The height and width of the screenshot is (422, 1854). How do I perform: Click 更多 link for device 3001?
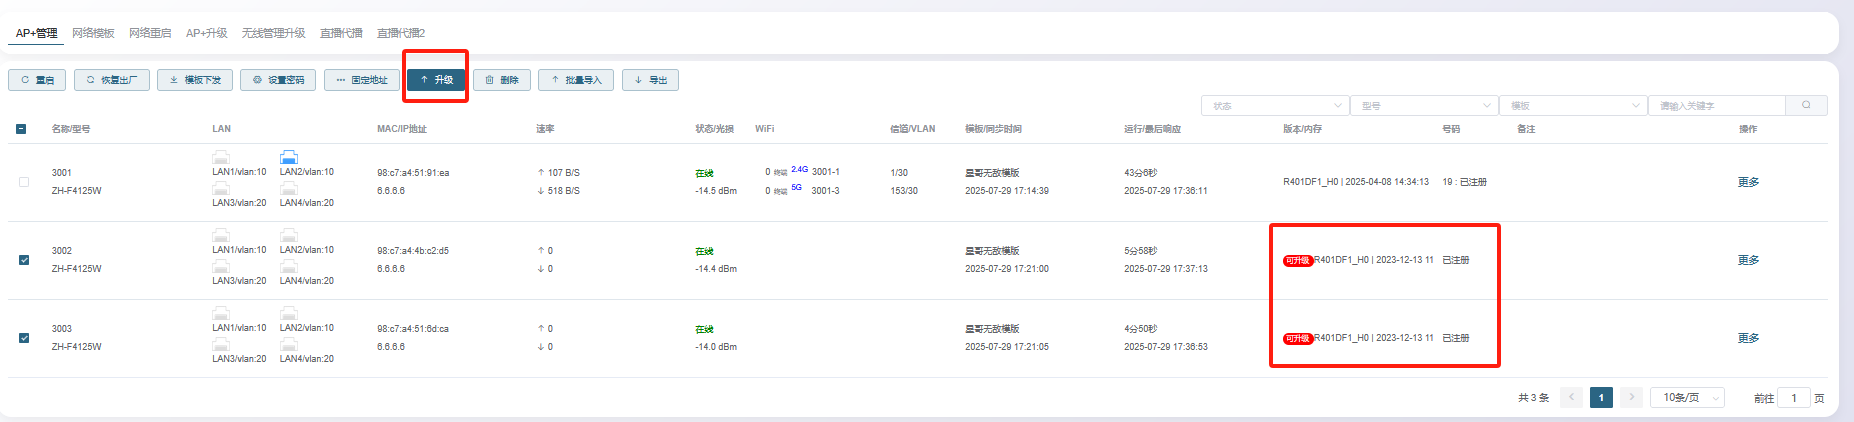click(x=1748, y=182)
